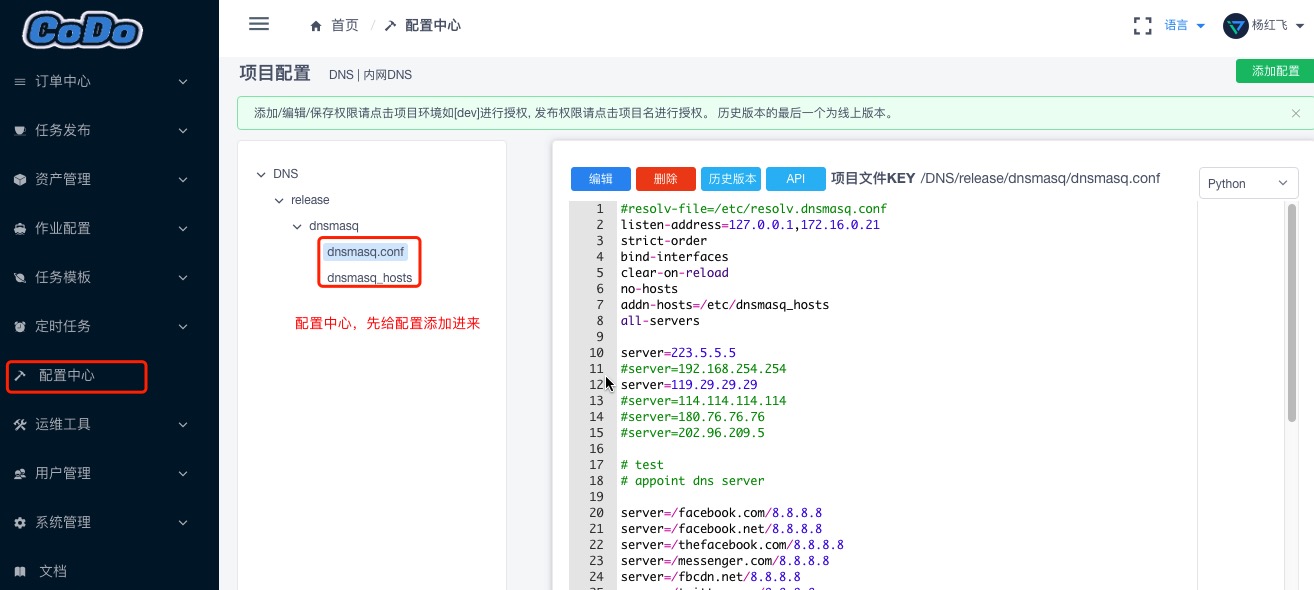Expand the 系统管理 menu chevron
The height and width of the screenshot is (590, 1314).
183,523
